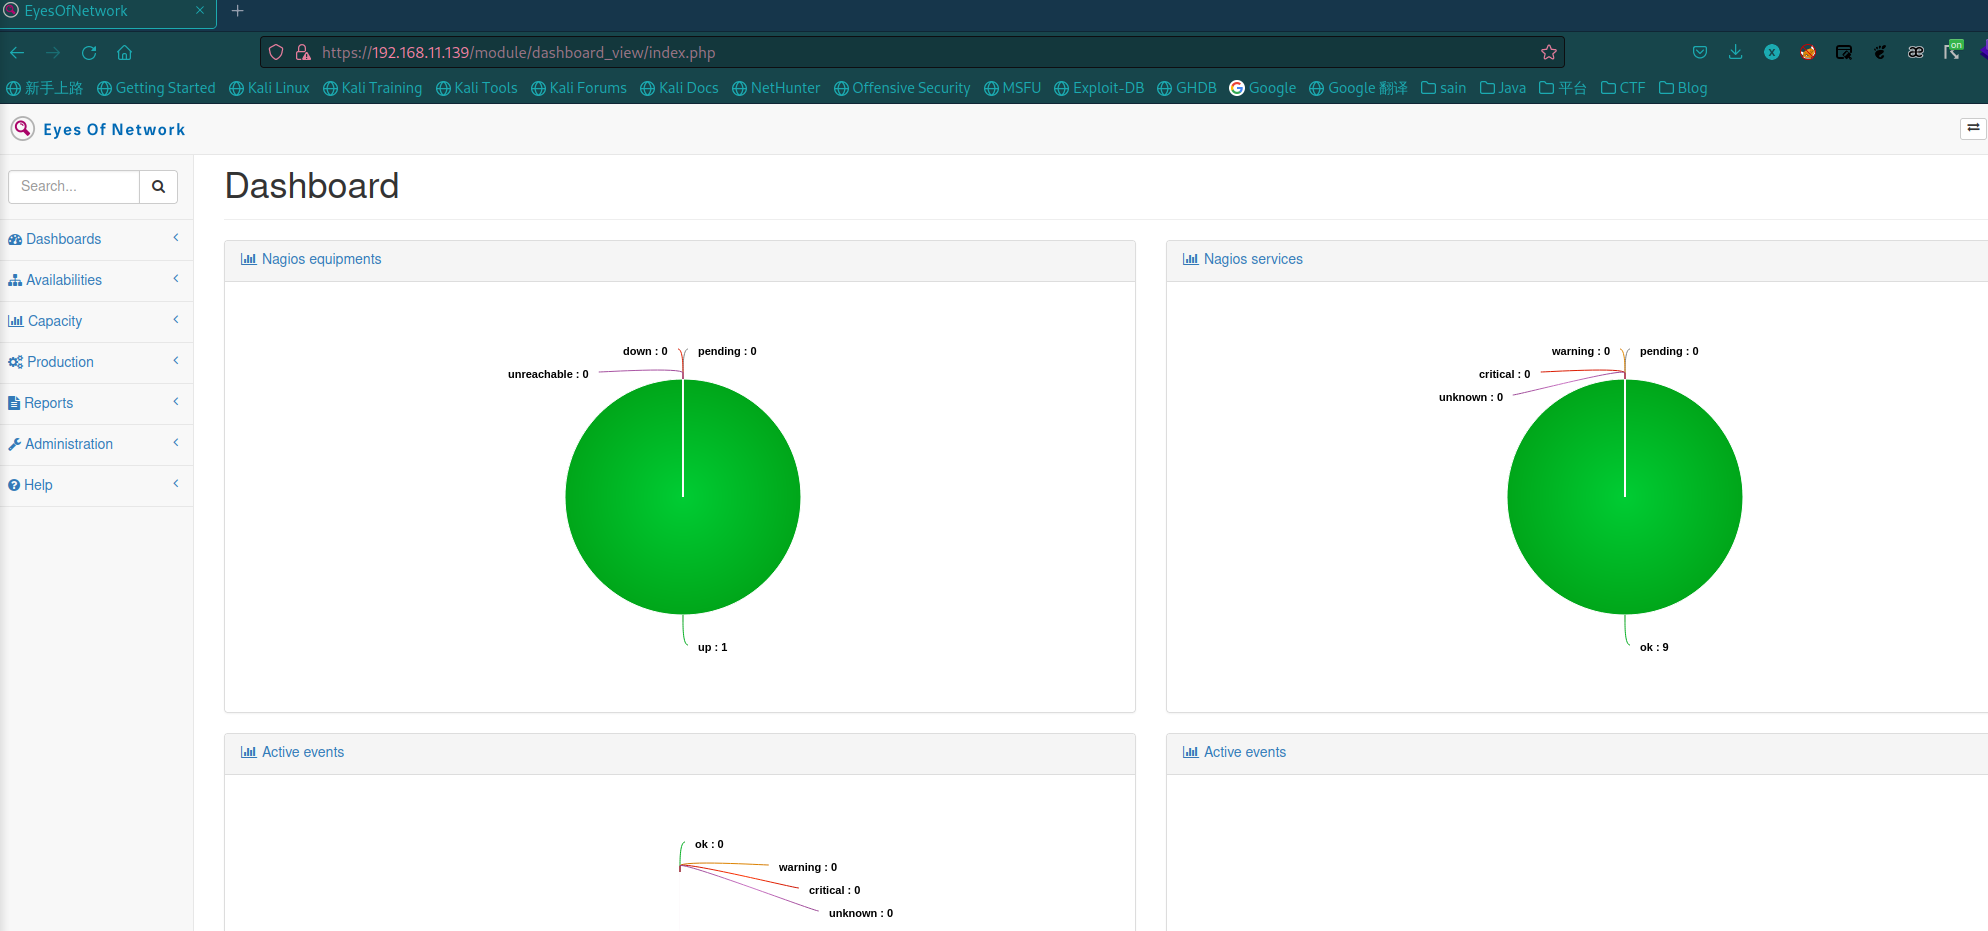
Task: Open the Offensive Security bookmark
Action: 902,88
